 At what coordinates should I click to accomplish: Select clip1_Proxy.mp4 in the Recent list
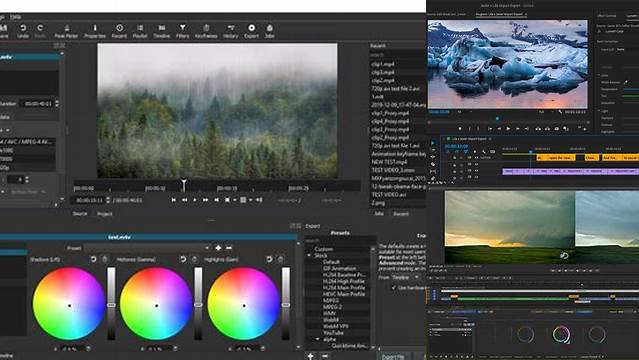(x=390, y=113)
